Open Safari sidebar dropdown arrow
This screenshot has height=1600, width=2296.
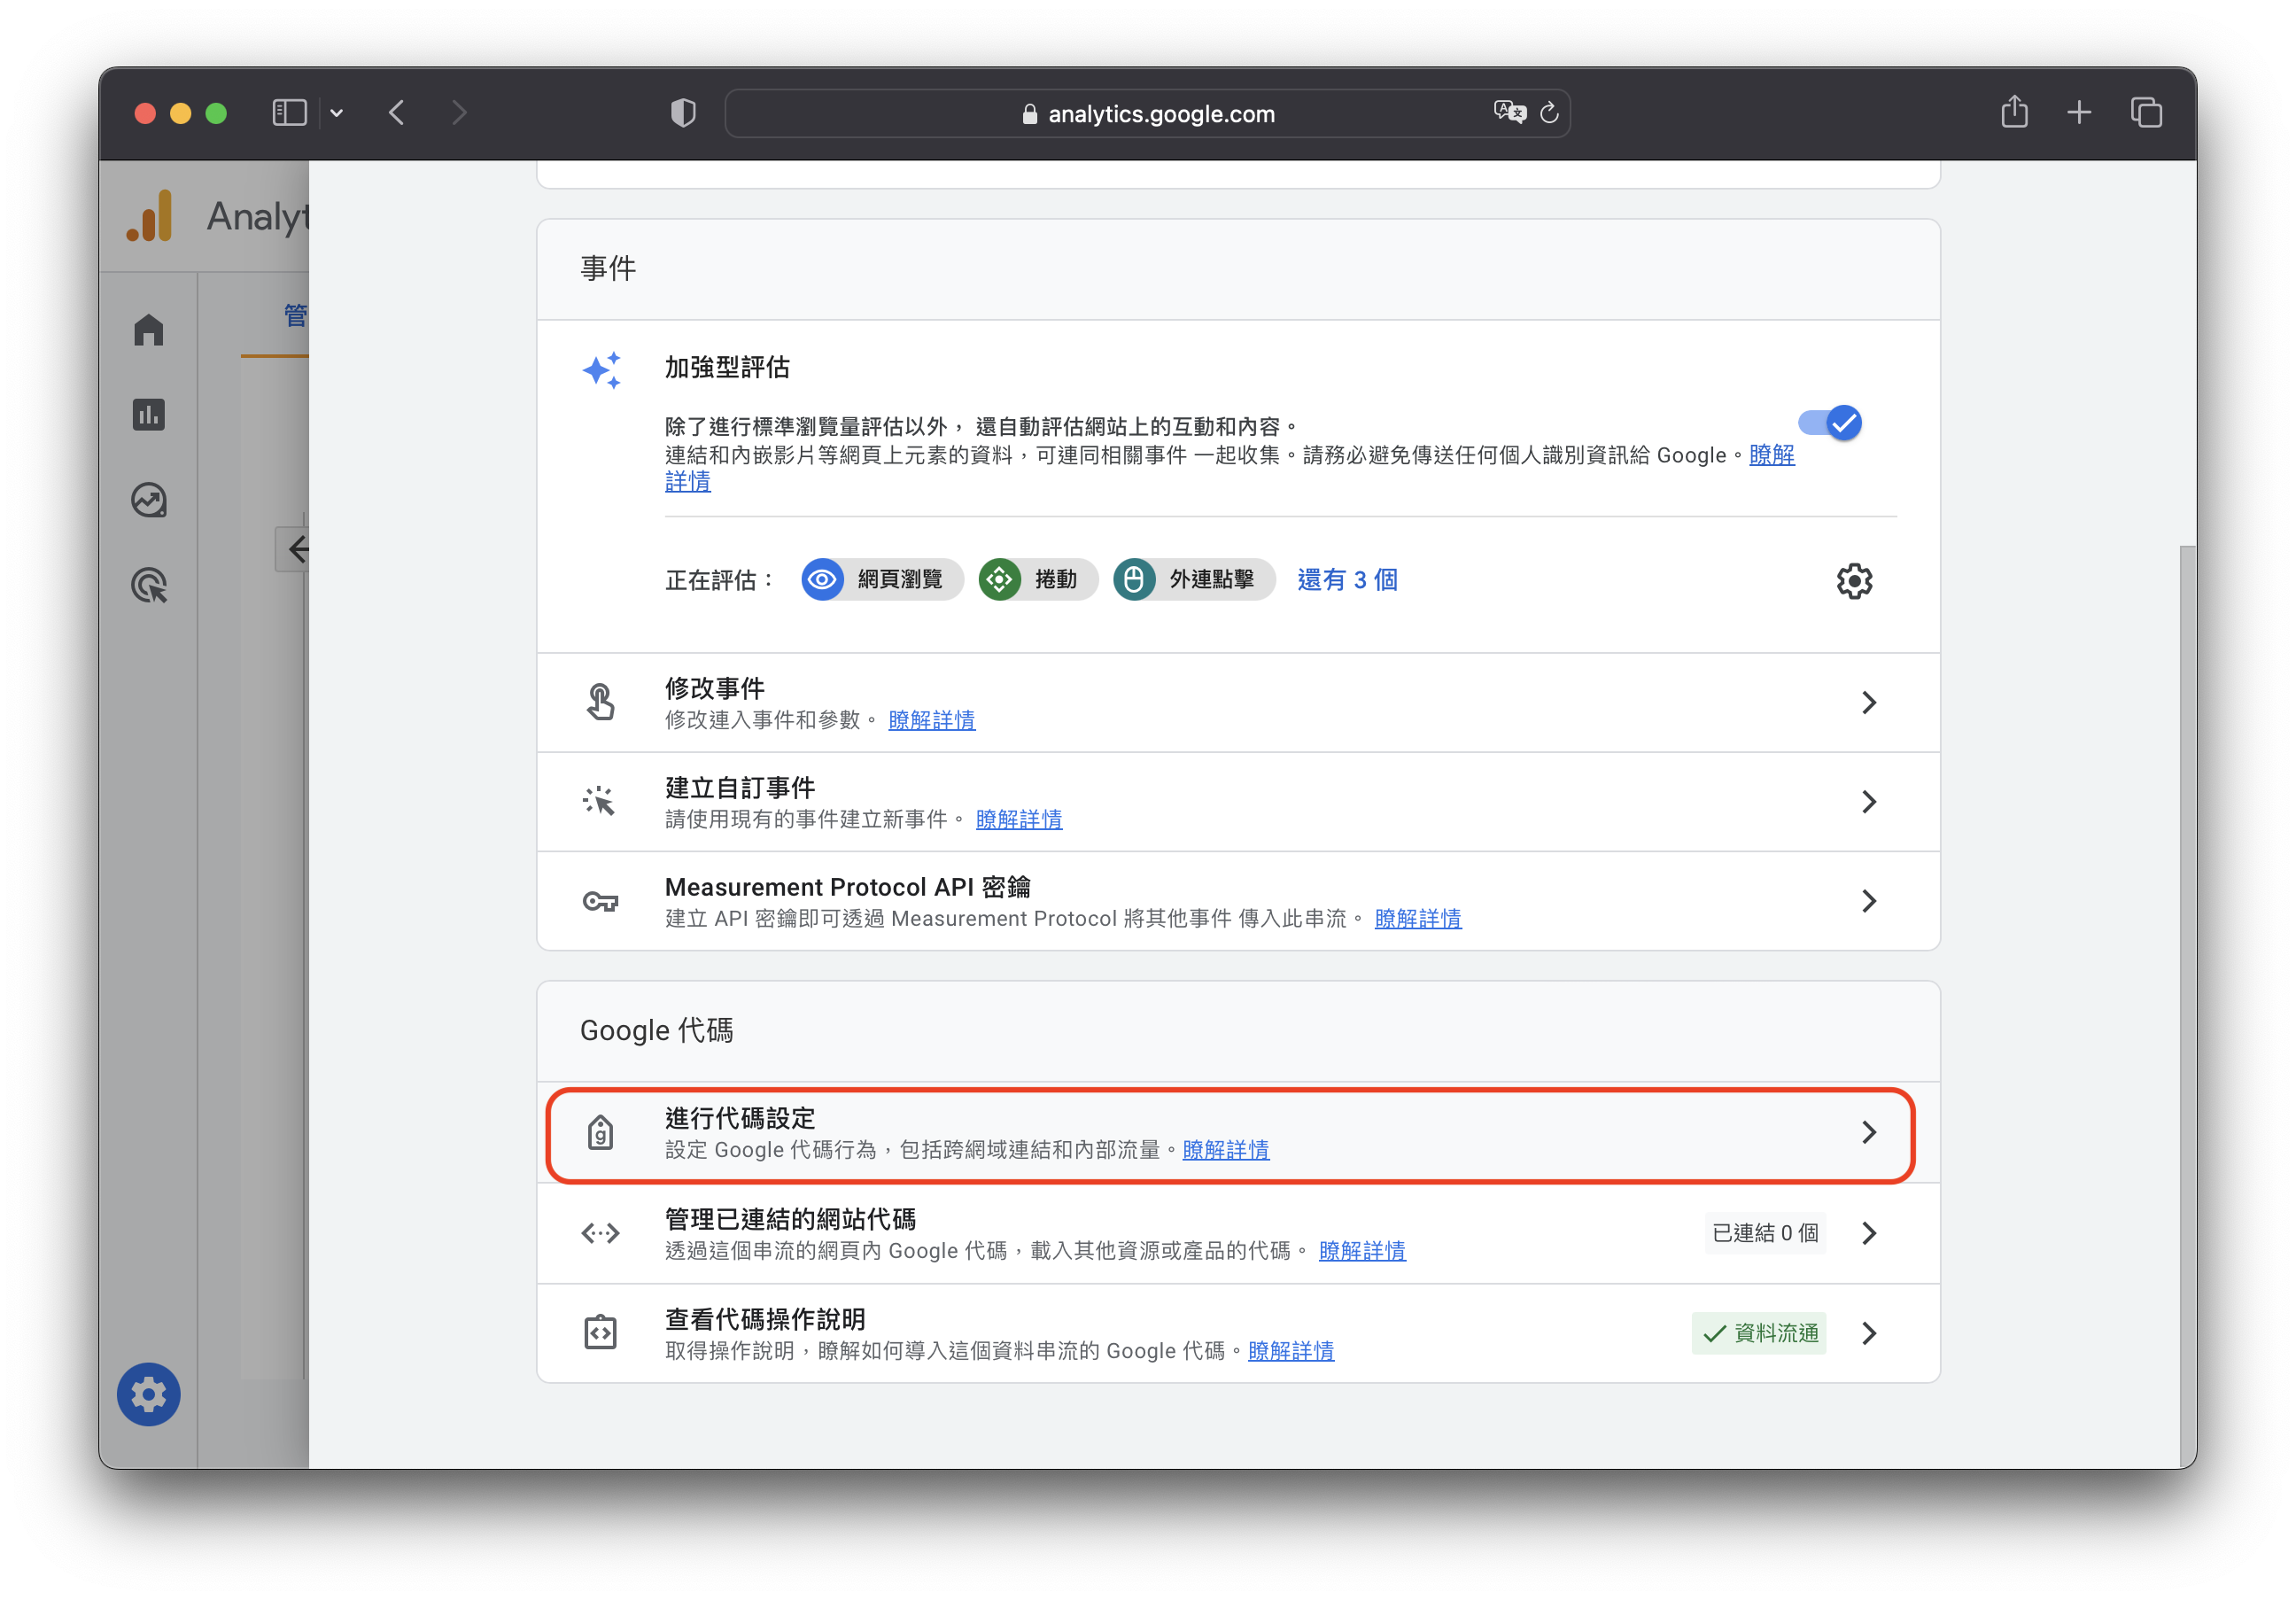pos(336,113)
